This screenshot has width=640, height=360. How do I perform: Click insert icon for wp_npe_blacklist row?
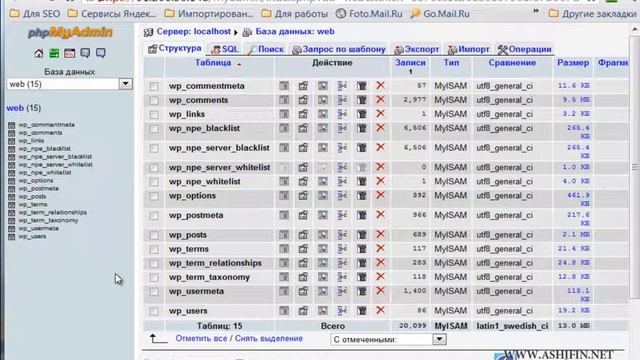pyautogui.click(x=342, y=128)
